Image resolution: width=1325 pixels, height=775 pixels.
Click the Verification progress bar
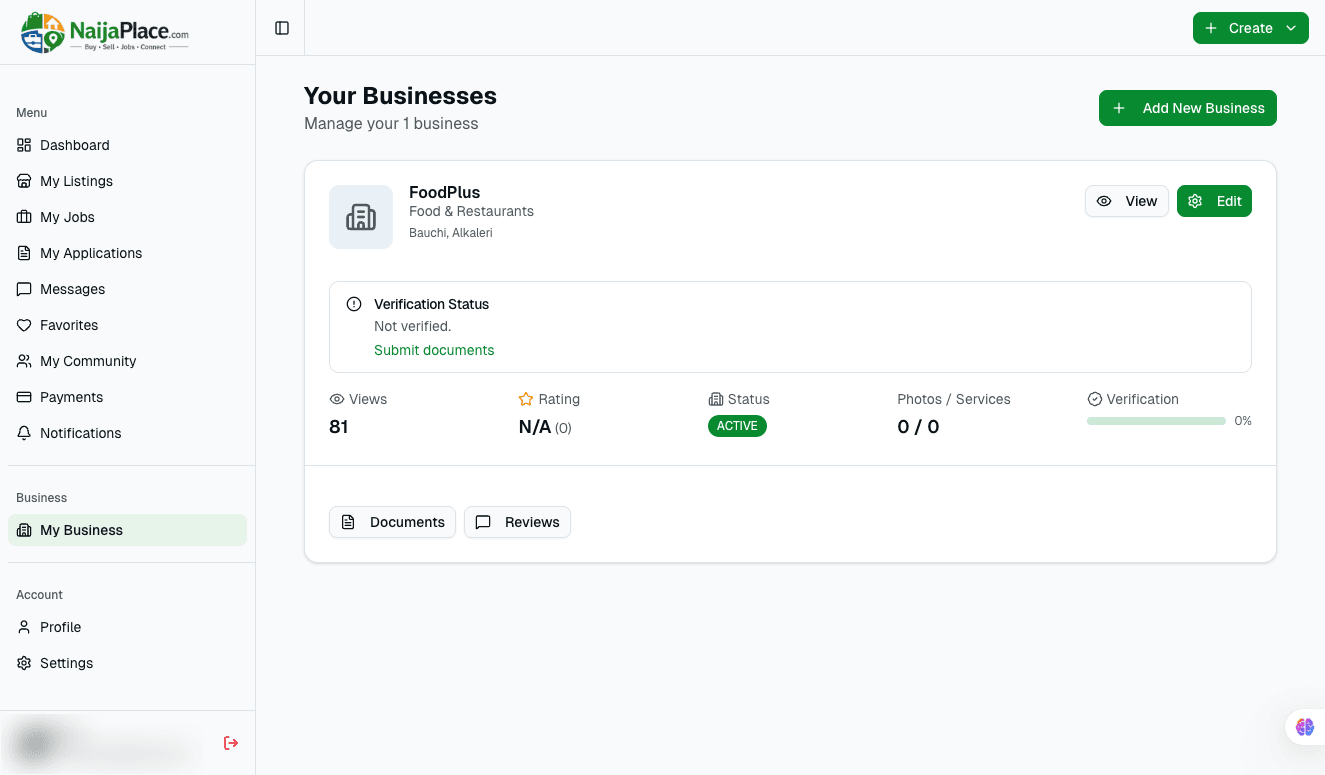(x=1155, y=421)
